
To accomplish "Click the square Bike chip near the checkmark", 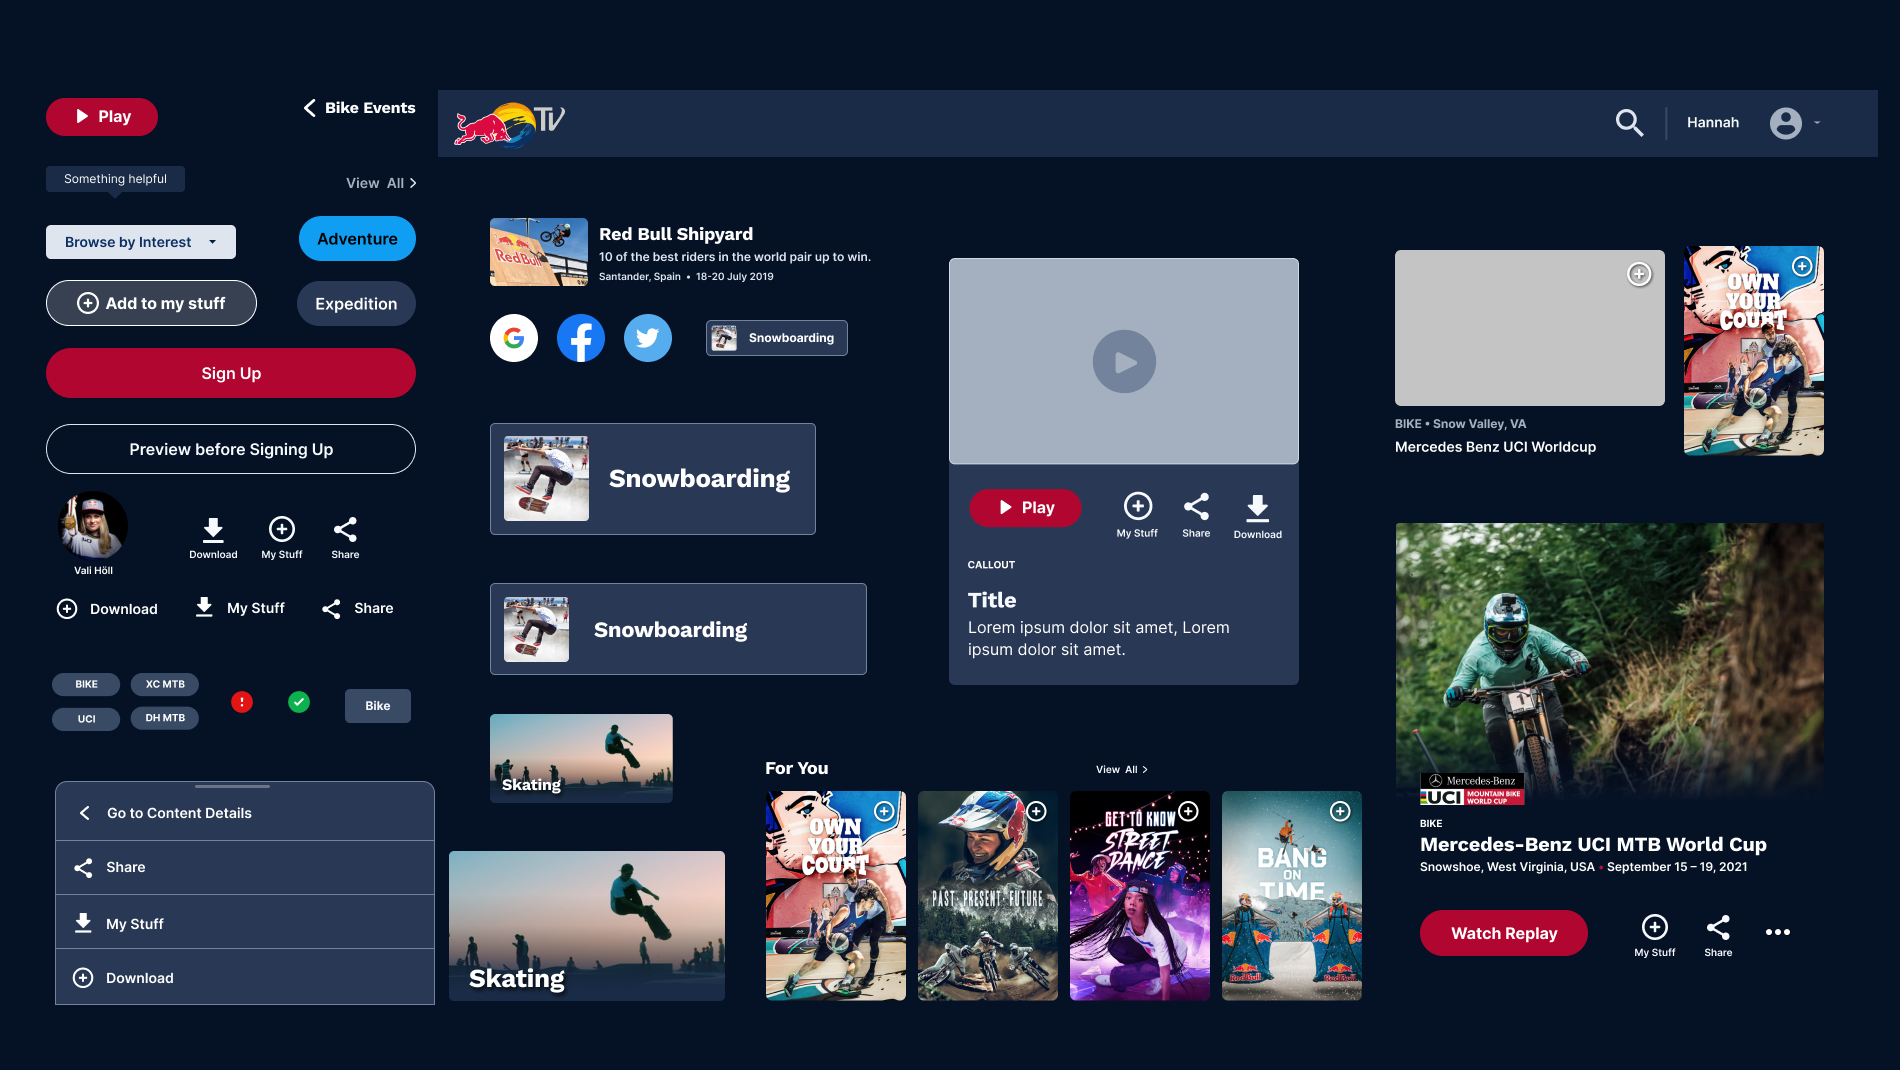I will [x=378, y=706].
